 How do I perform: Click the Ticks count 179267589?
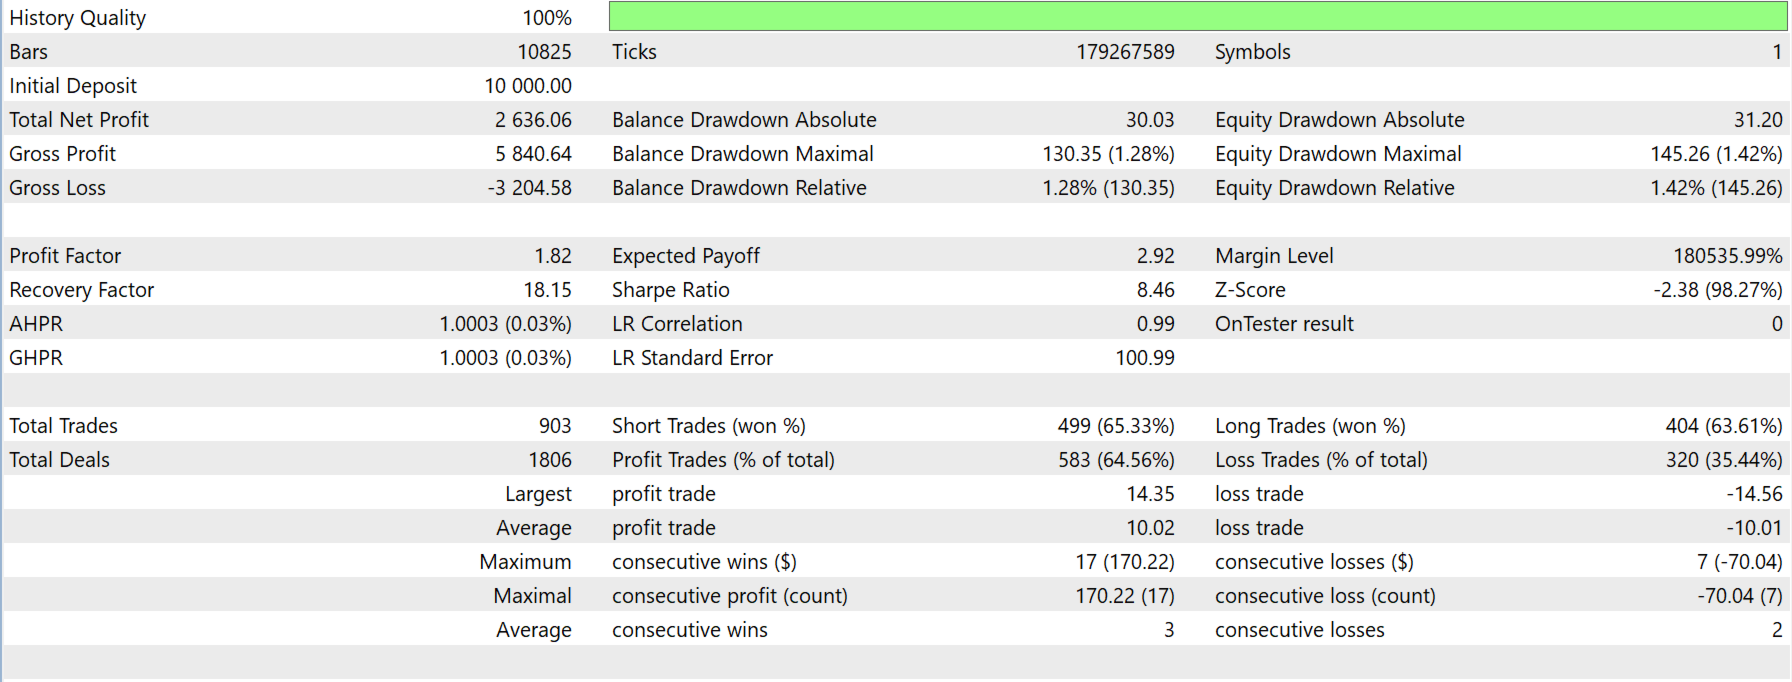1125,52
